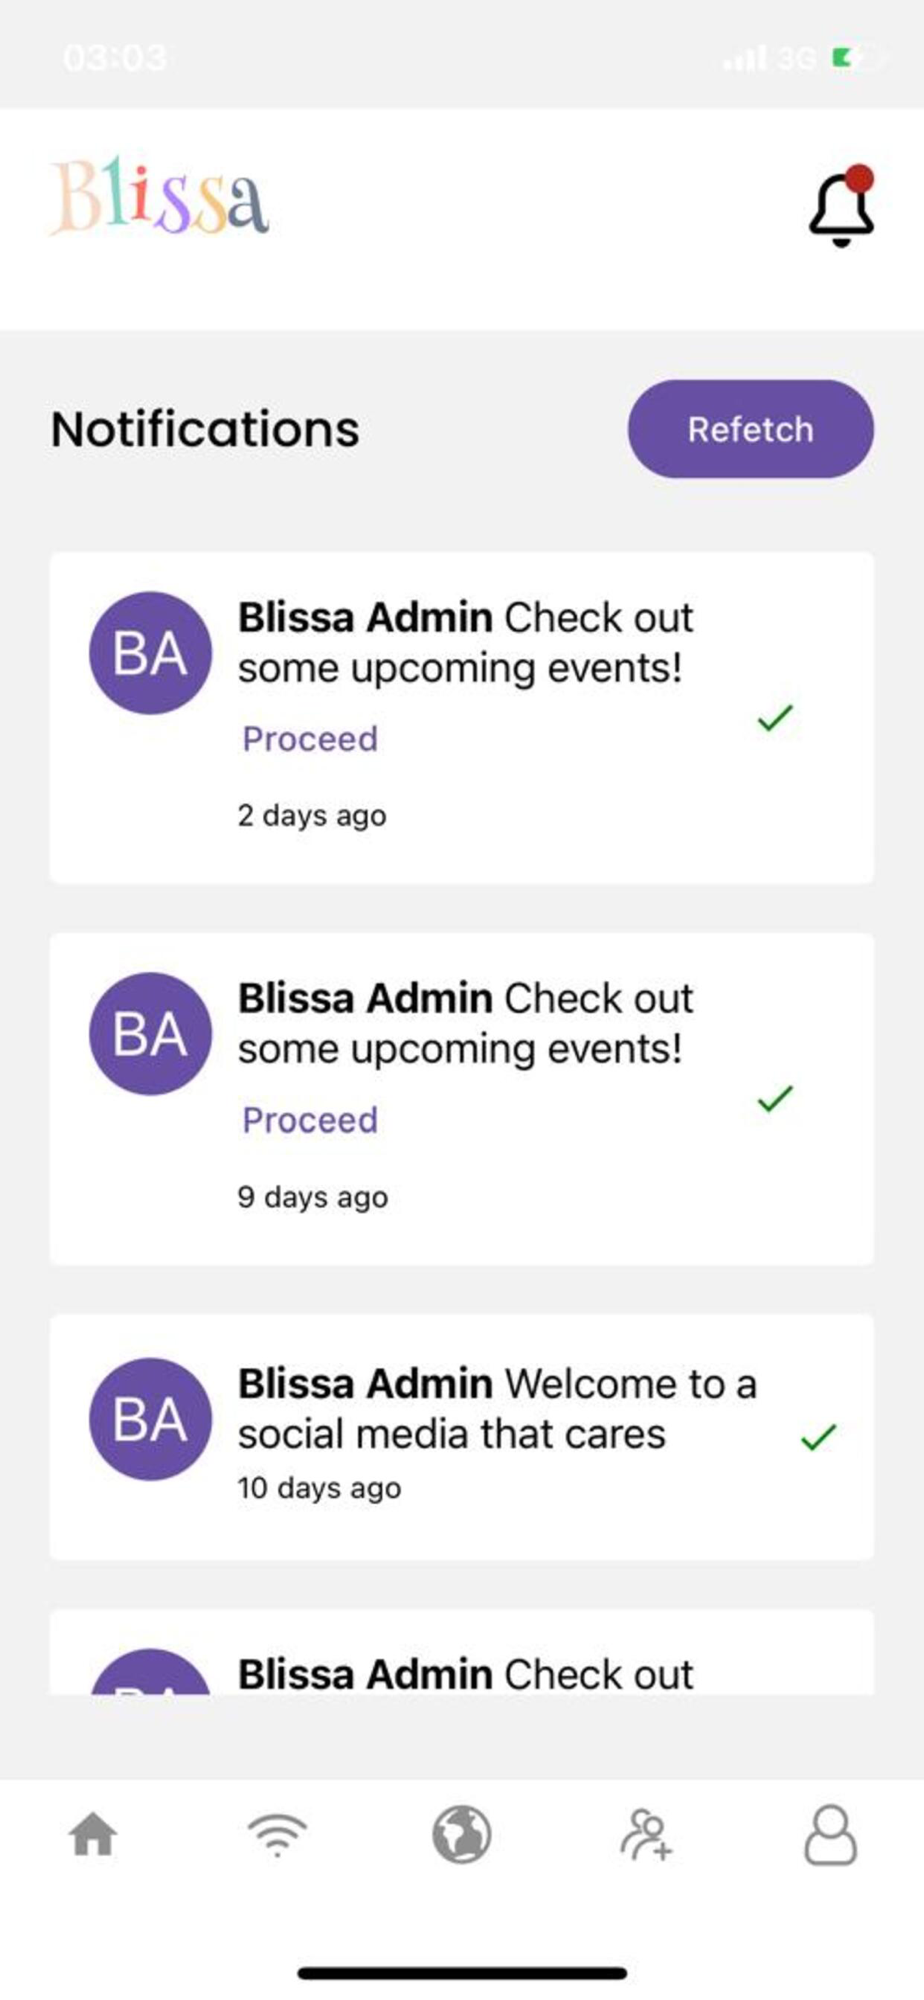The image size is (924, 2000).
Task: Open the profile tab icon
Action: click(830, 1835)
